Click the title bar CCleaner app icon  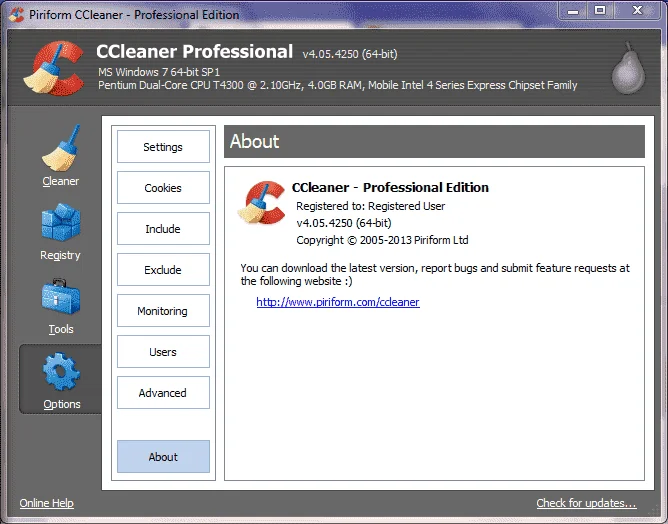[17, 14]
